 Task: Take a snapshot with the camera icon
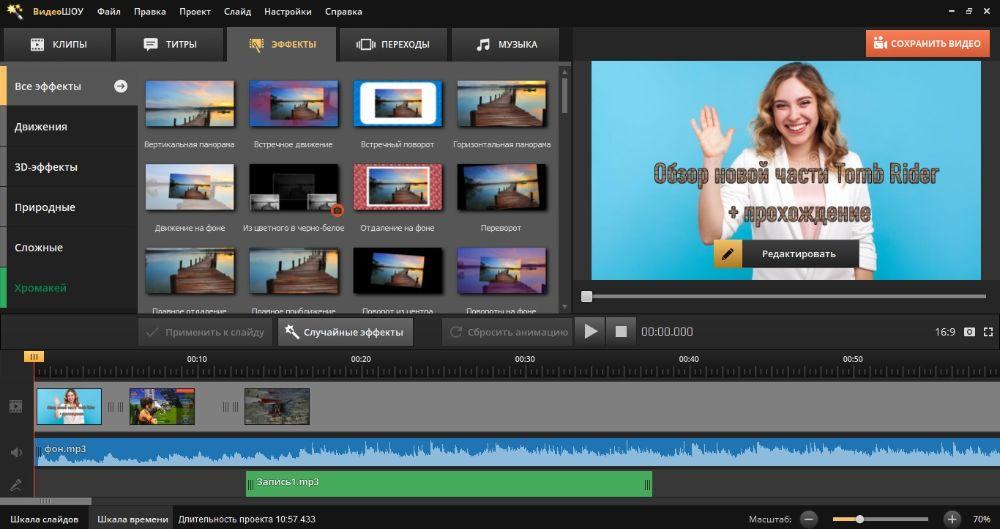pyautogui.click(x=969, y=332)
